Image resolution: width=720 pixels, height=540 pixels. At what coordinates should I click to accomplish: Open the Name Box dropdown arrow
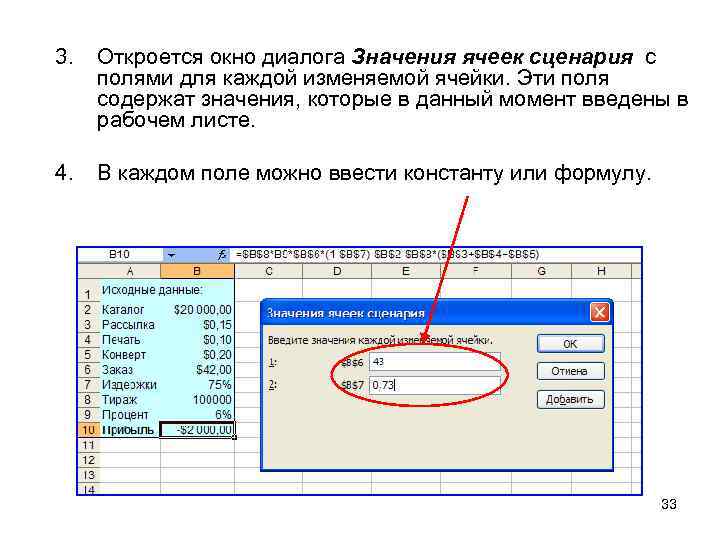click(x=171, y=254)
